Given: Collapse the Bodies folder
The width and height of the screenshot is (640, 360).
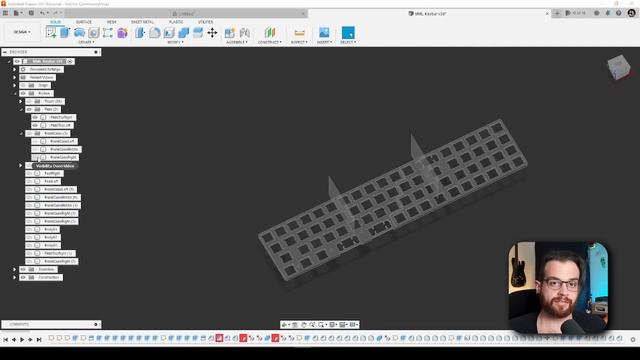Looking at the screenshot, I should [15, 93].
